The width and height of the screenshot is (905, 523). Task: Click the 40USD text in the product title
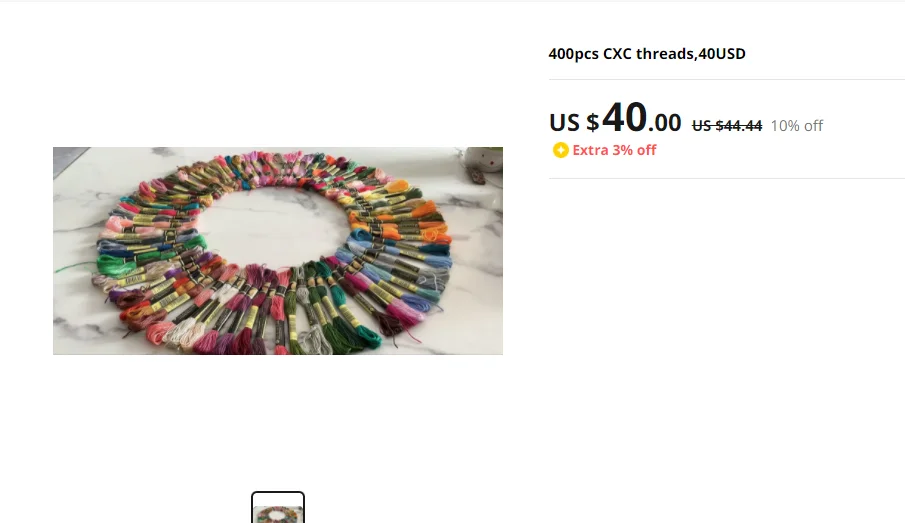[x=721, y=54]
